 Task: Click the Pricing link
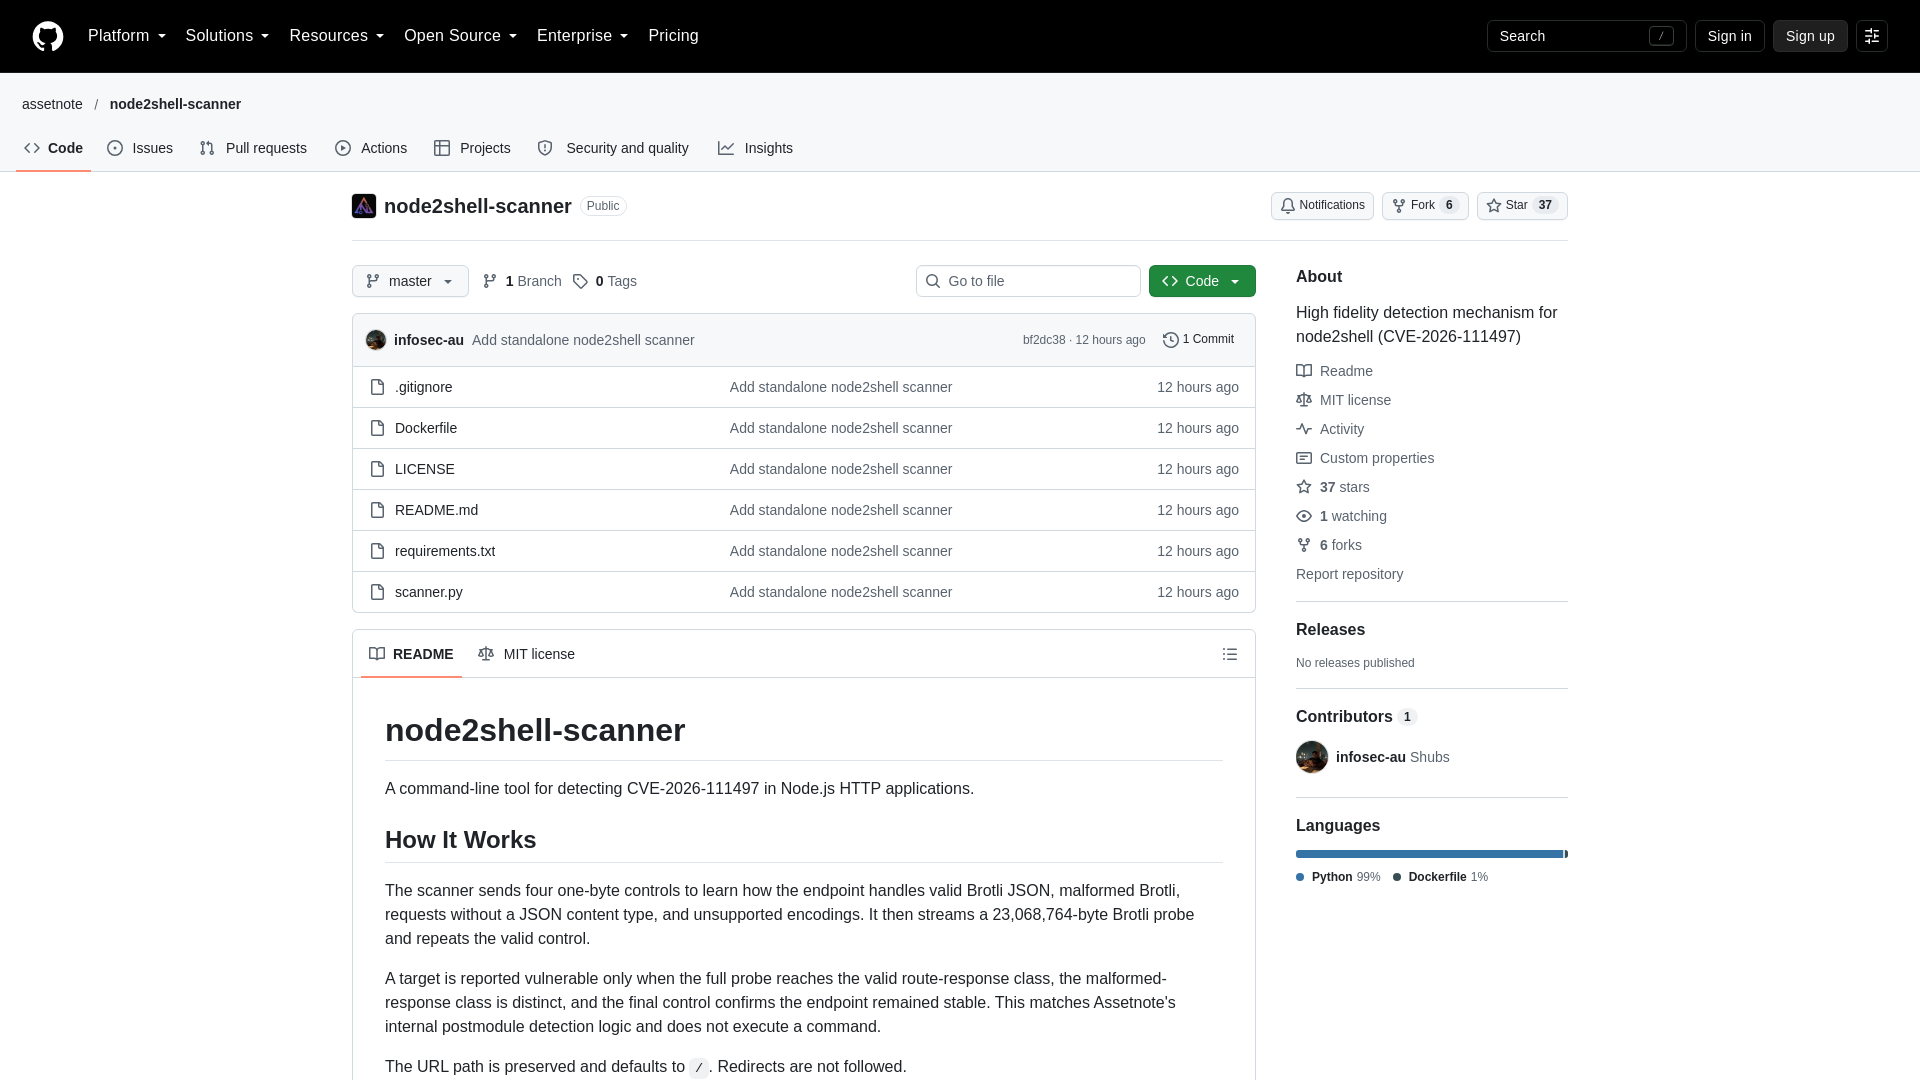(x=673, y=36)
